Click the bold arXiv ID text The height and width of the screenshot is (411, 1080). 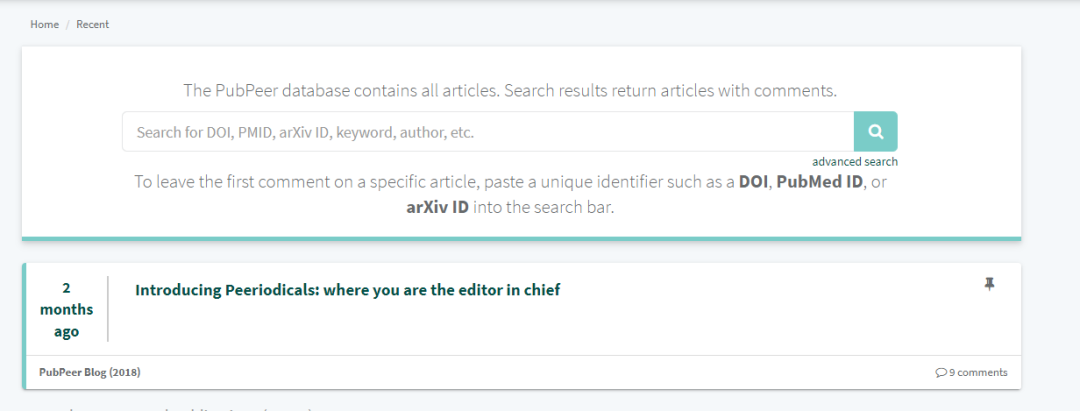pos(437,207)
